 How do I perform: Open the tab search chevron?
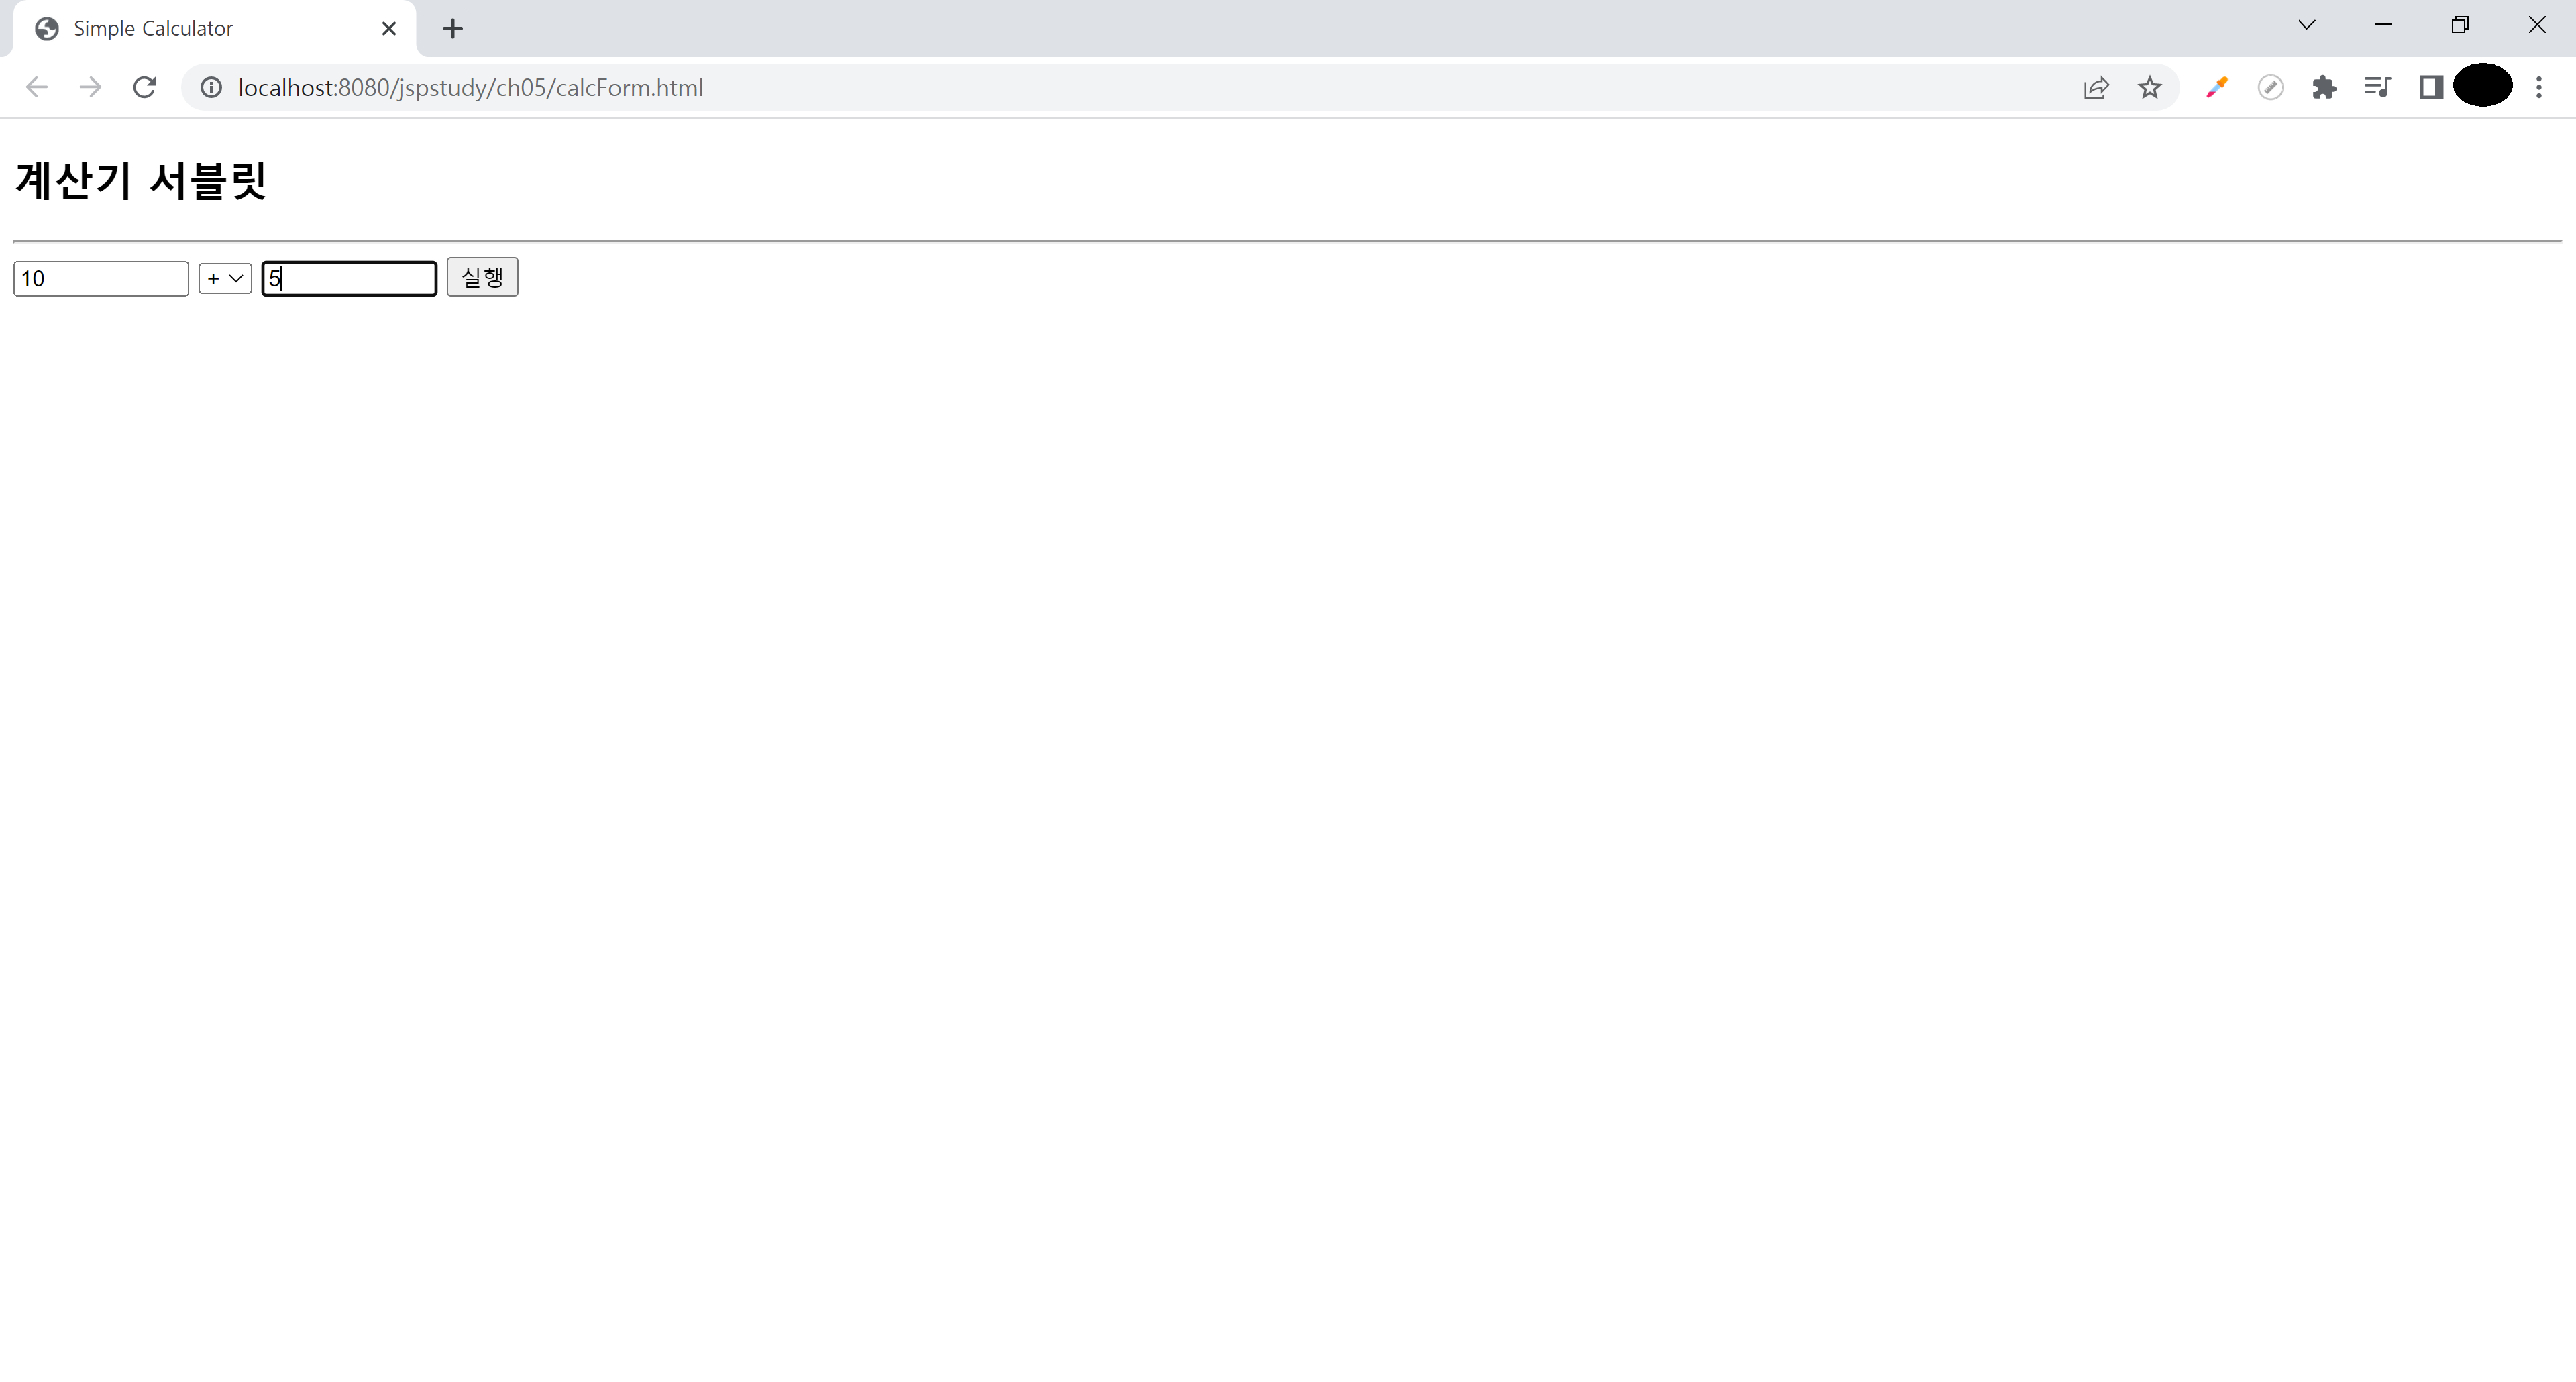(2307, 25)
